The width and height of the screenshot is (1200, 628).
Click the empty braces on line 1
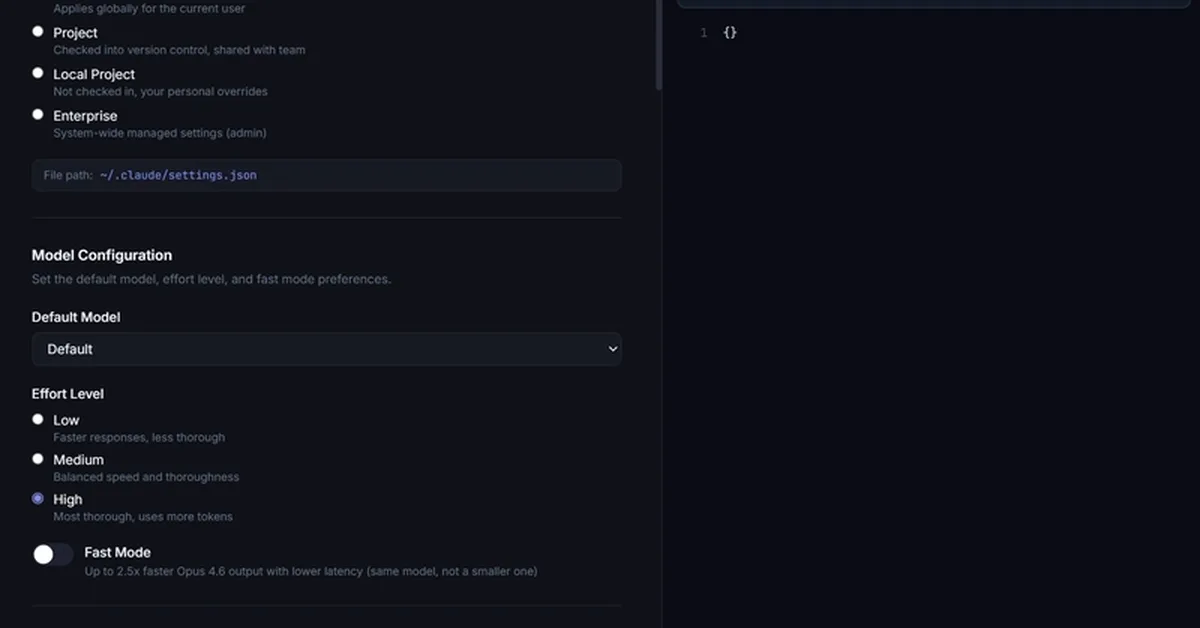click(730, 31)
